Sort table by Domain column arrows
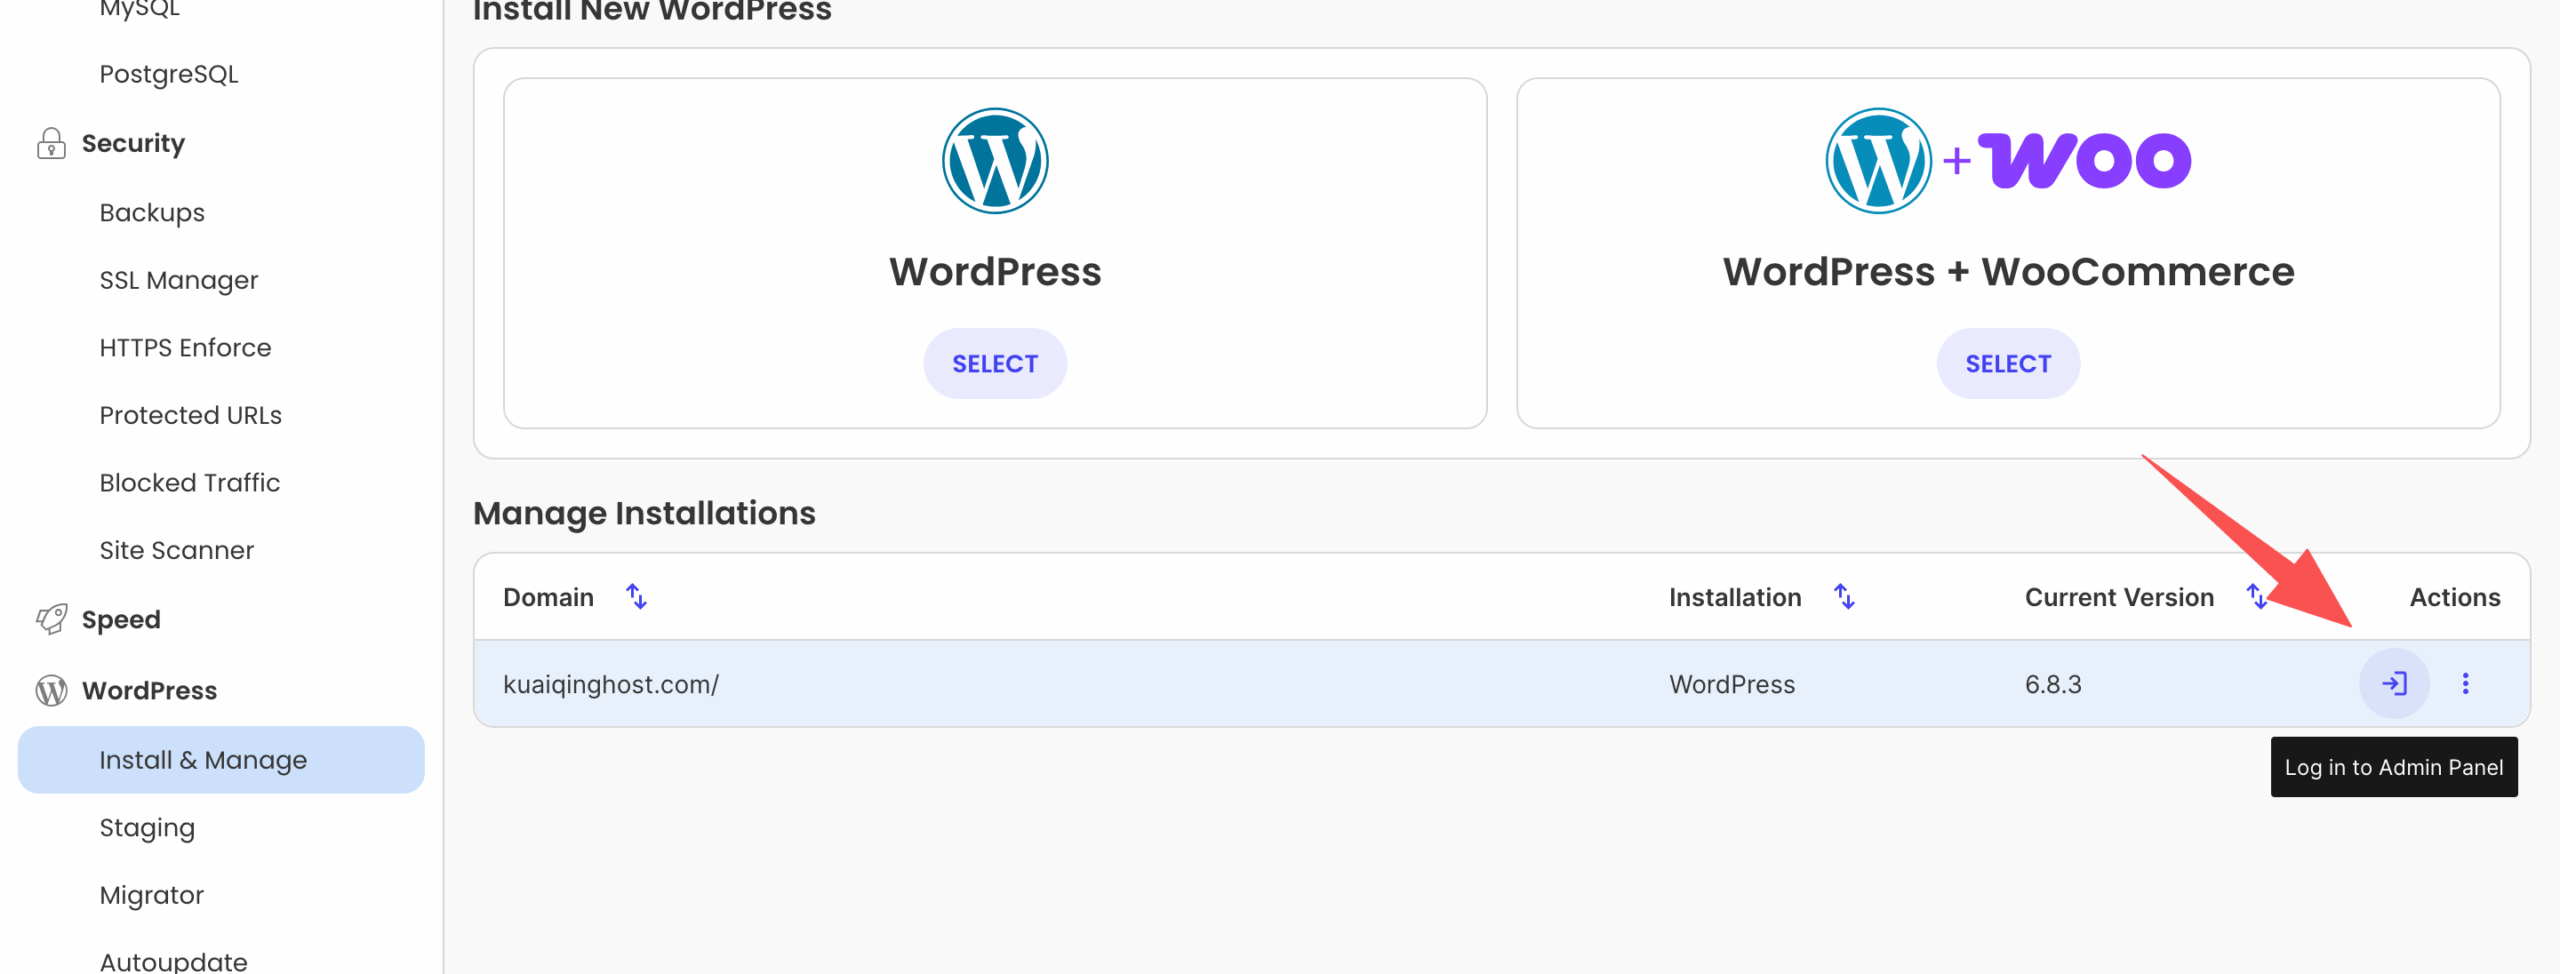 coord(636,597)
